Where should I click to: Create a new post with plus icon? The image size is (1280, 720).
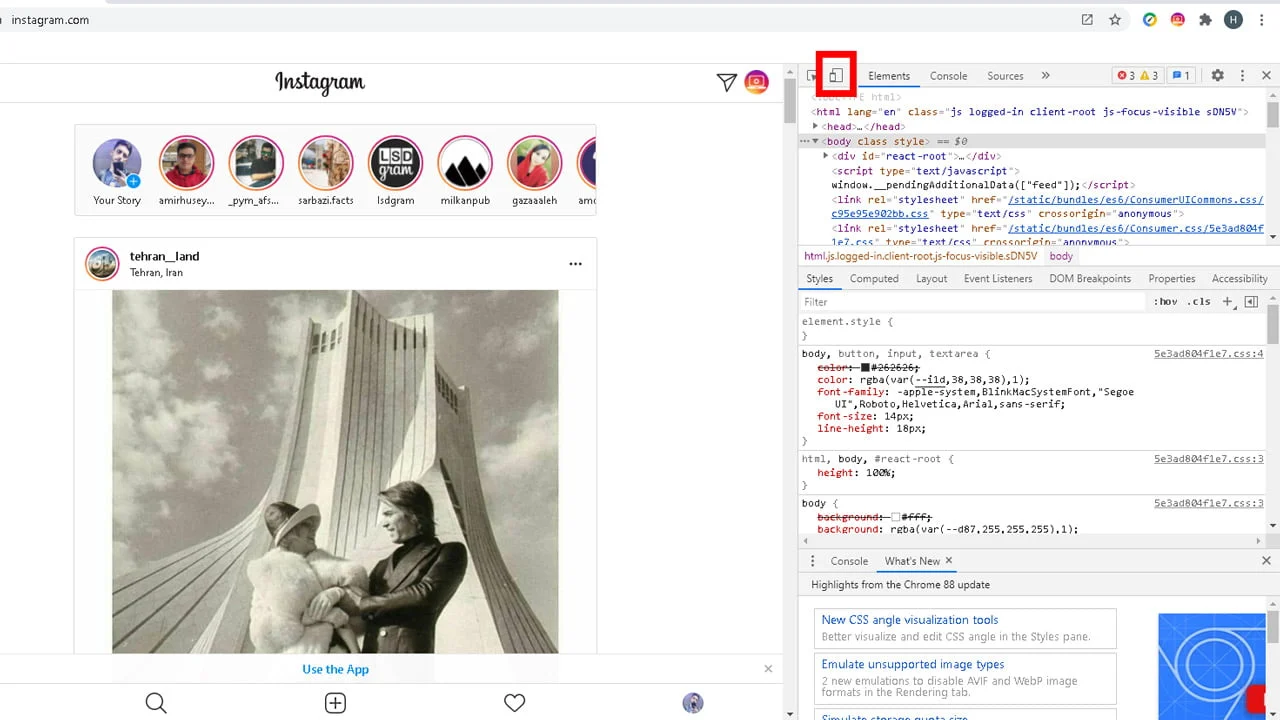[x=335, y=703]
